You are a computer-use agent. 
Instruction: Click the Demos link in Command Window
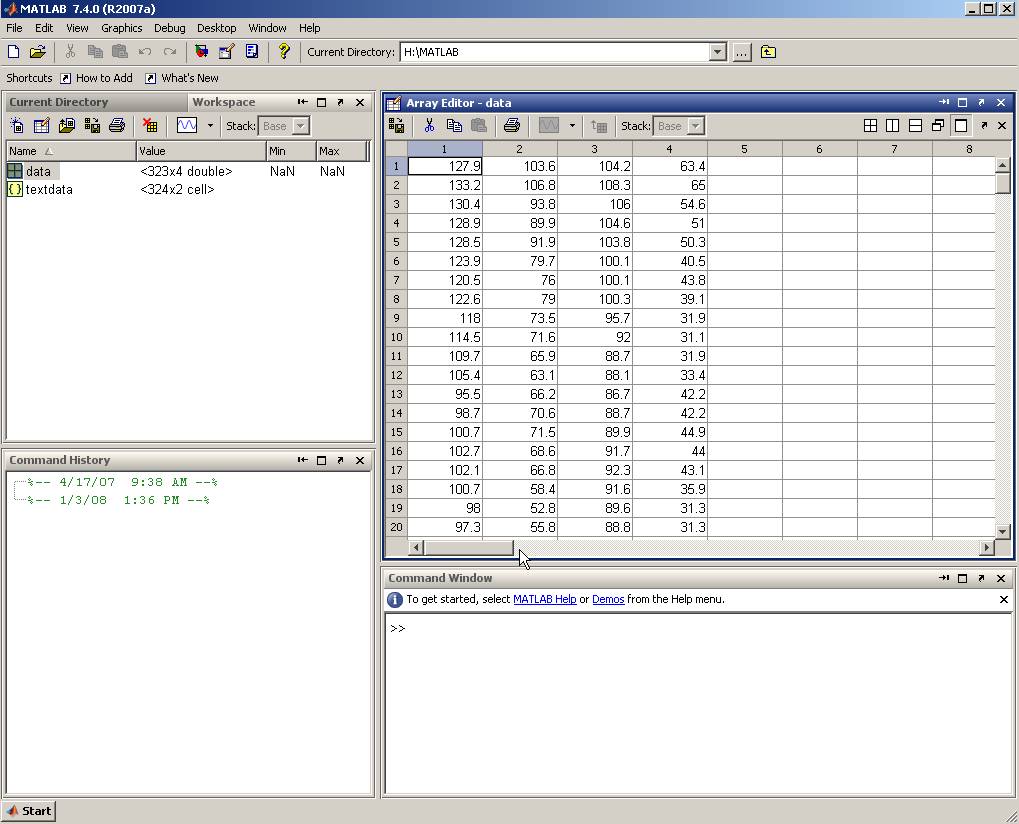pyautogui.click(x=609, y=599)
